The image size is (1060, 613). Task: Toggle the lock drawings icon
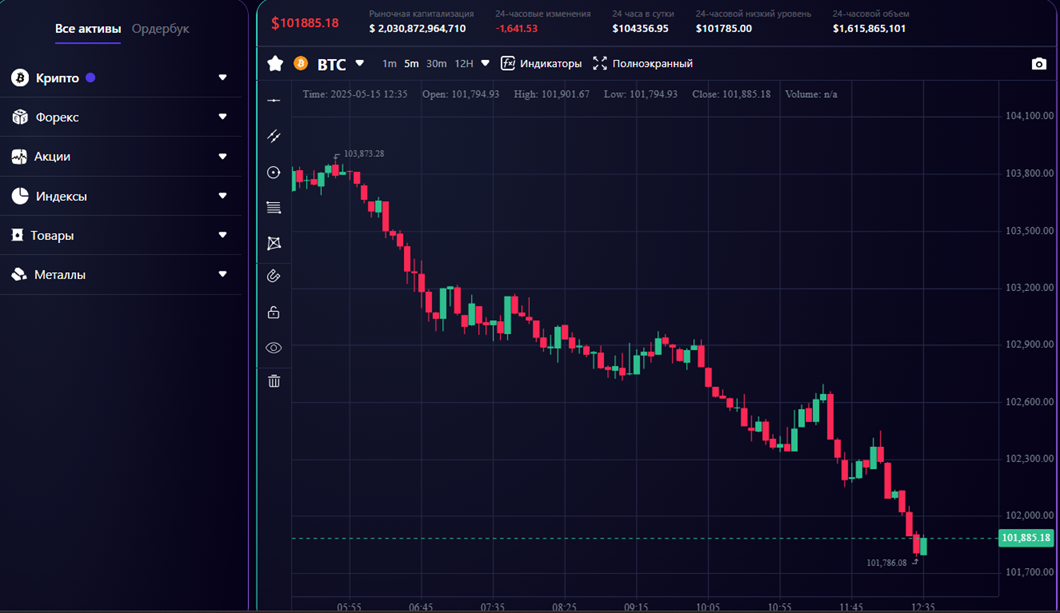tap(273, 312)
